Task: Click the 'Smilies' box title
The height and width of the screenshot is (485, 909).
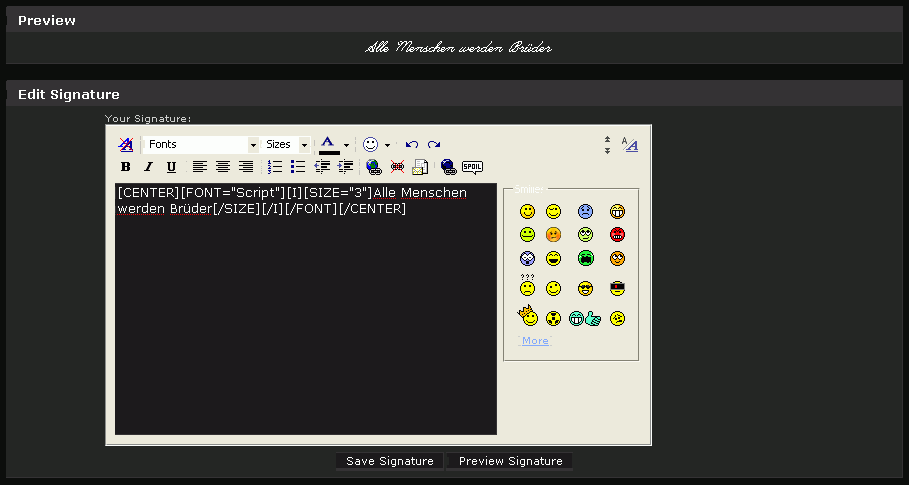Action: pyautogui.click(x=529, y=189)
